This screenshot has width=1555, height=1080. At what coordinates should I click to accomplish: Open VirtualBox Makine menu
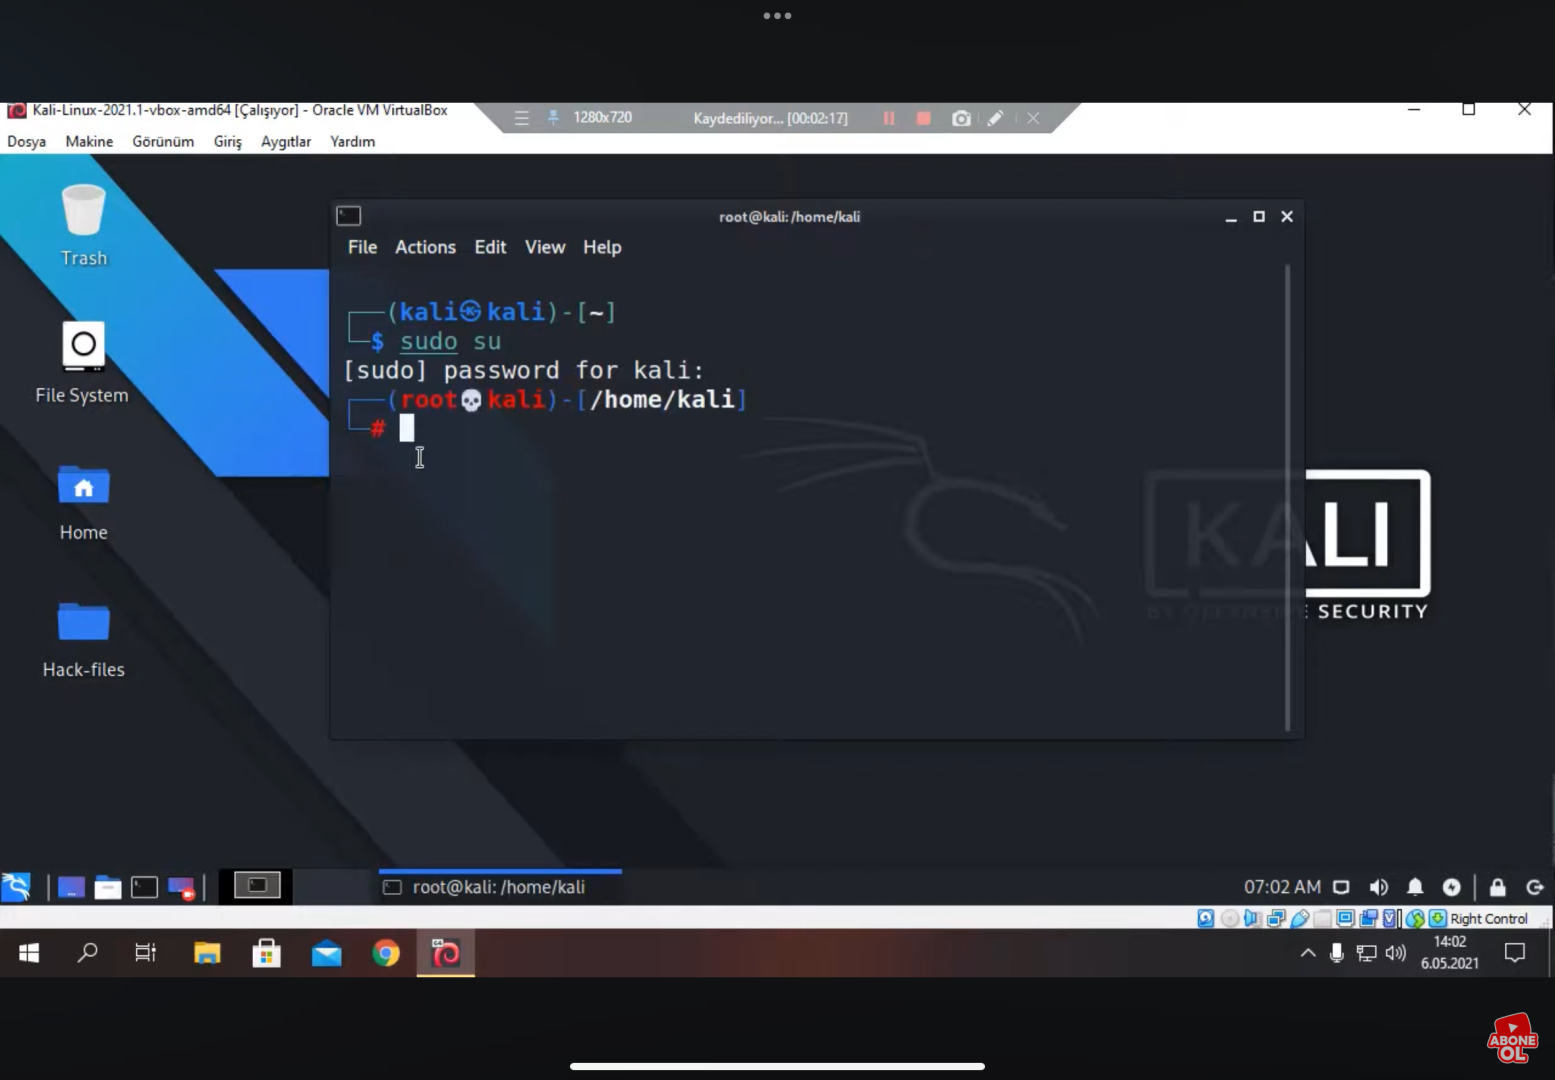click(89, 142)
